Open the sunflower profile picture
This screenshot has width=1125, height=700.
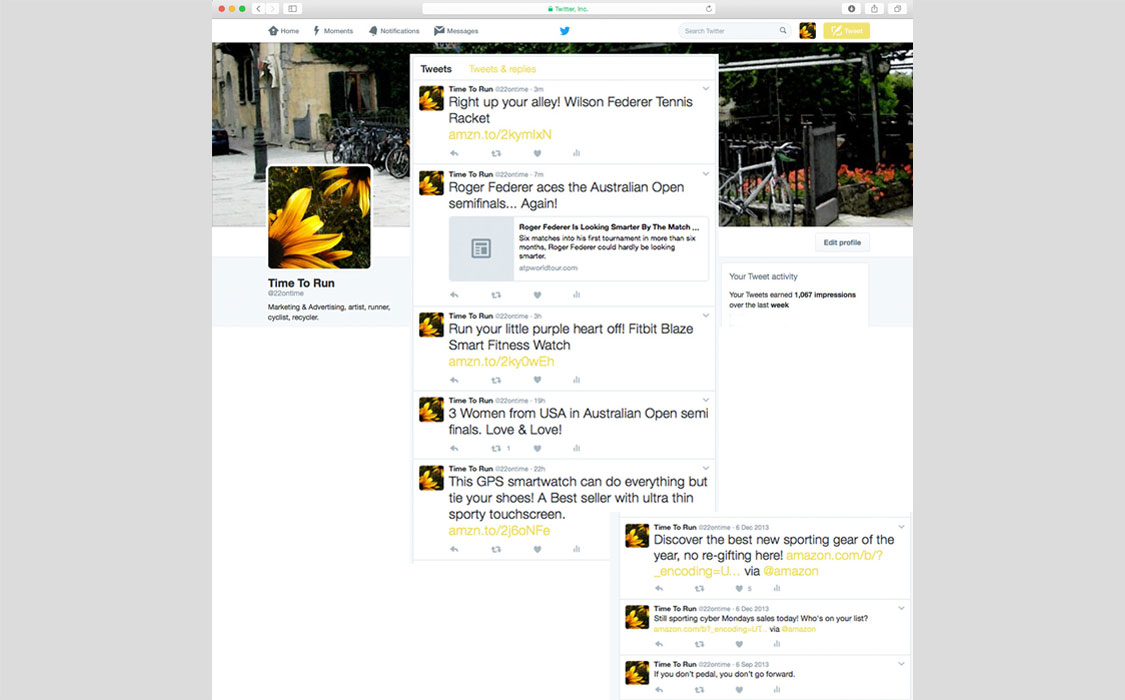[x=319, y=217]
